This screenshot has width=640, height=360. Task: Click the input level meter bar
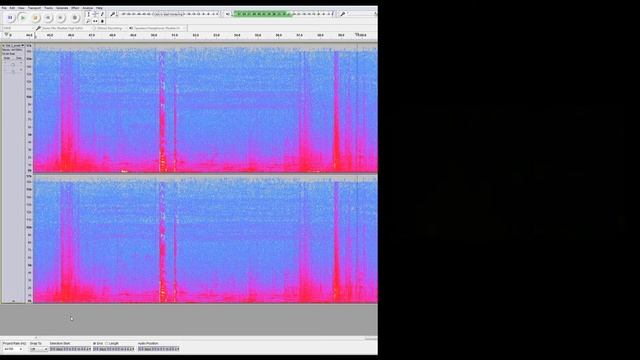point(168,14)
